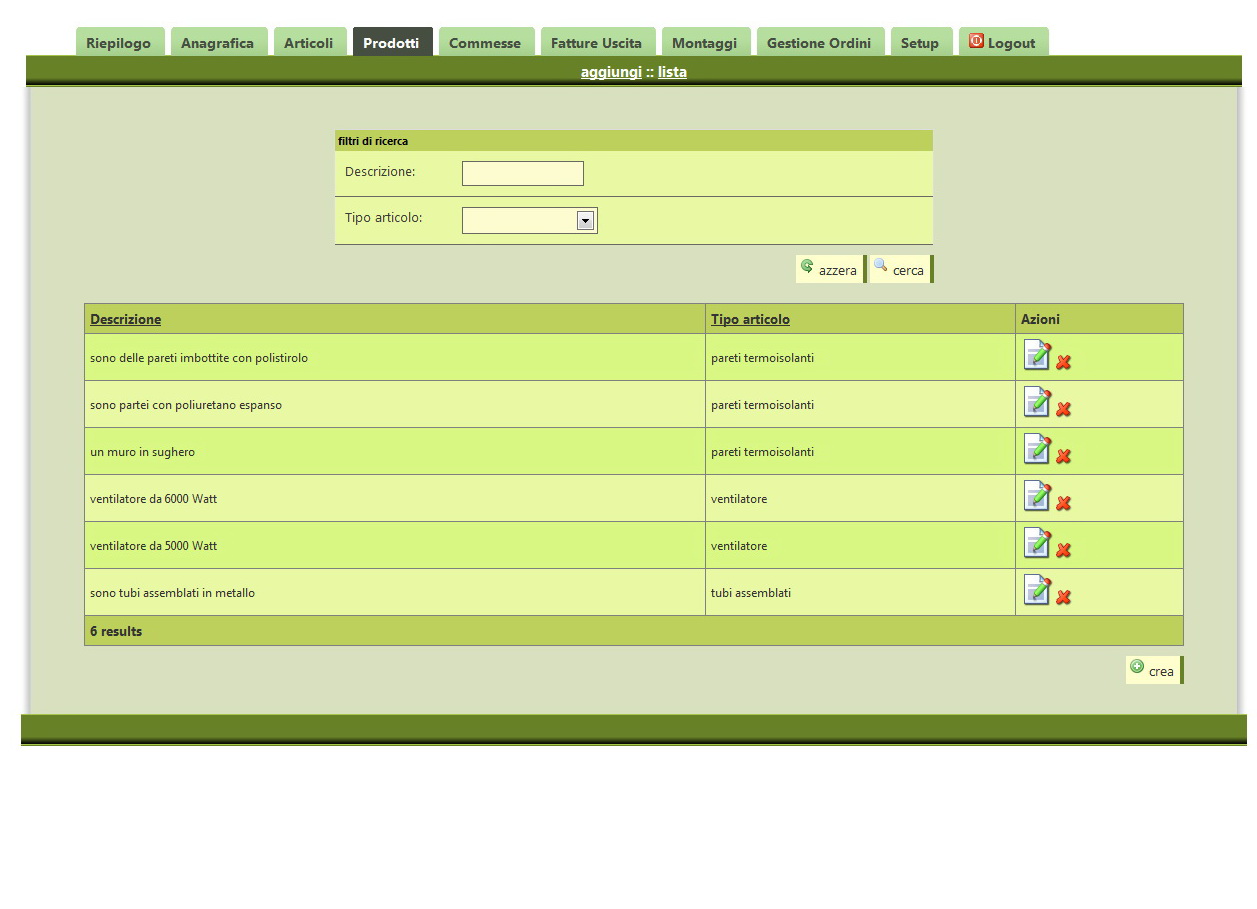The image size is (1257, 909).
Task: Select the 'lista' link
Action: pyautogui.click(x=671, y=71)
